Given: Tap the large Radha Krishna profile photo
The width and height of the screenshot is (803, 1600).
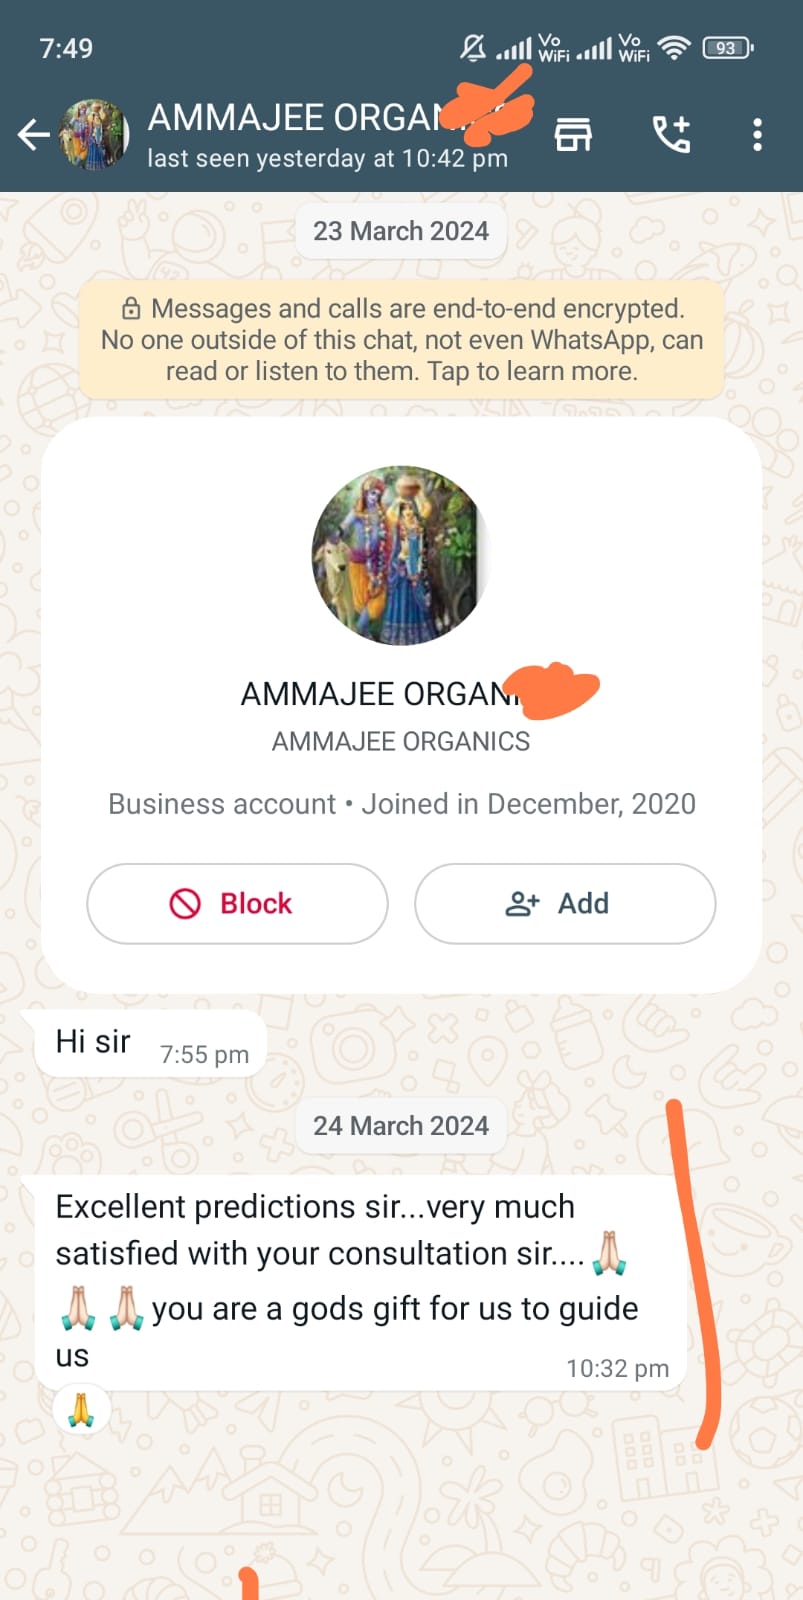Looking at the screenshot, I should (x=400, y=555).
